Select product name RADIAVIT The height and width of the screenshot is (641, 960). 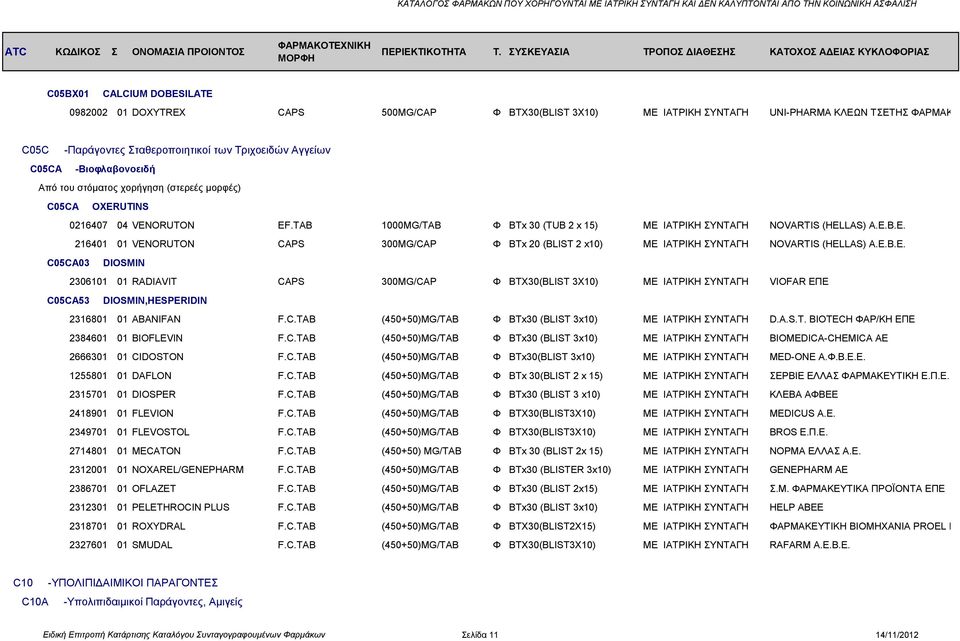click(x=154, y=282)
